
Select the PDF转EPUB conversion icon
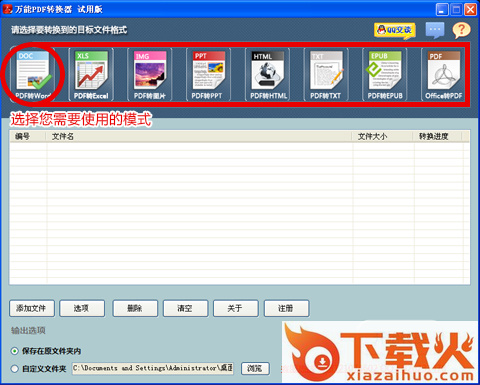coord(385,74)
